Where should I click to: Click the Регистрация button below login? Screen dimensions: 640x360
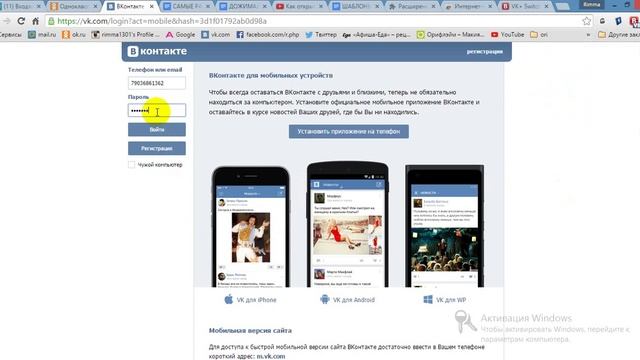coord(157,148)
